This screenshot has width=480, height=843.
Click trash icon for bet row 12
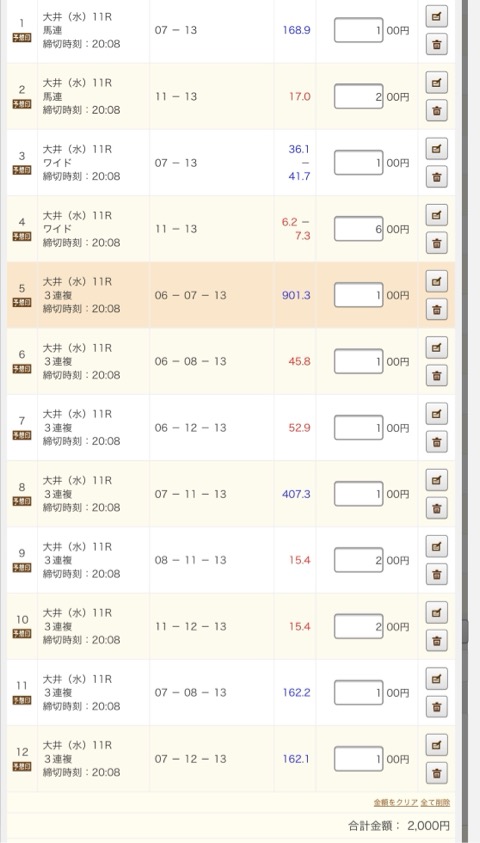click(x=436, y=773)
